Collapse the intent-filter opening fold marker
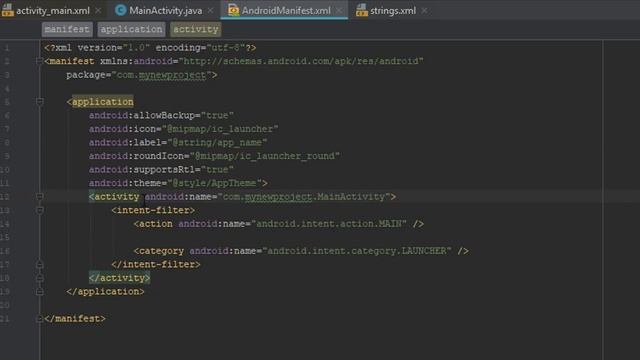 point(40,210)
